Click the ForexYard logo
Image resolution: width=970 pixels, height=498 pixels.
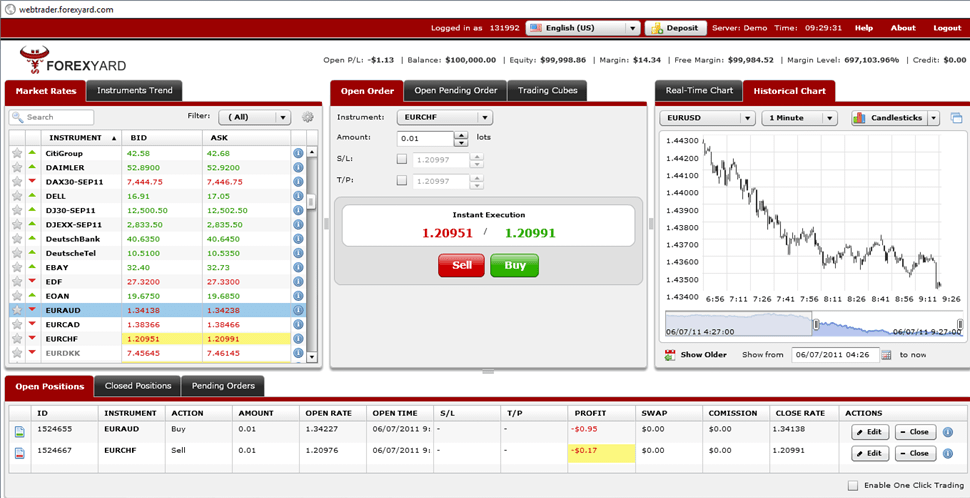pos(72,61)
